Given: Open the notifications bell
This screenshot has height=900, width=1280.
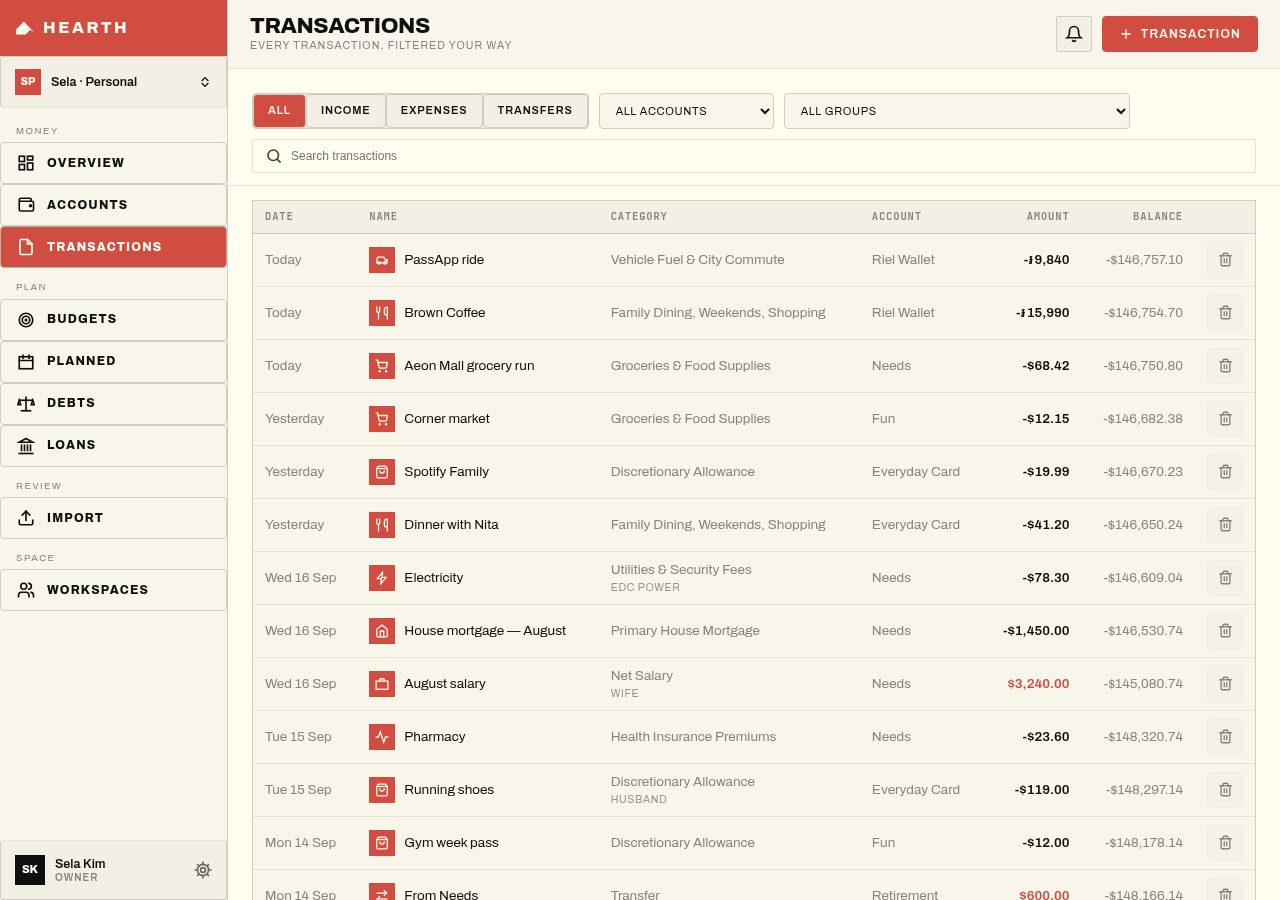Looking at the screenshot, I should [1074, 34].
